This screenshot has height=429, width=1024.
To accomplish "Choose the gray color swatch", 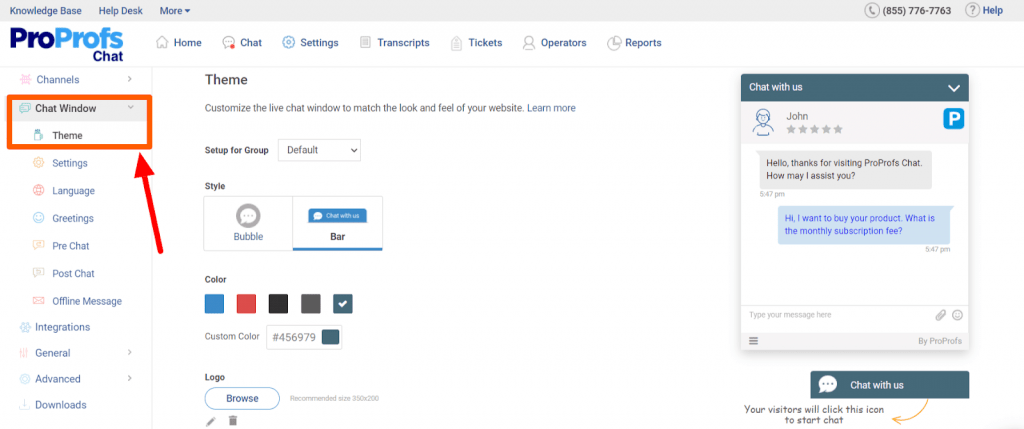I will 311,304.
